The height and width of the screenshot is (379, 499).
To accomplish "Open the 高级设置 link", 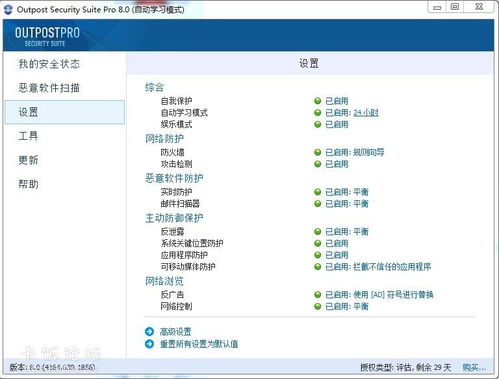I will [x=176, y=332].
